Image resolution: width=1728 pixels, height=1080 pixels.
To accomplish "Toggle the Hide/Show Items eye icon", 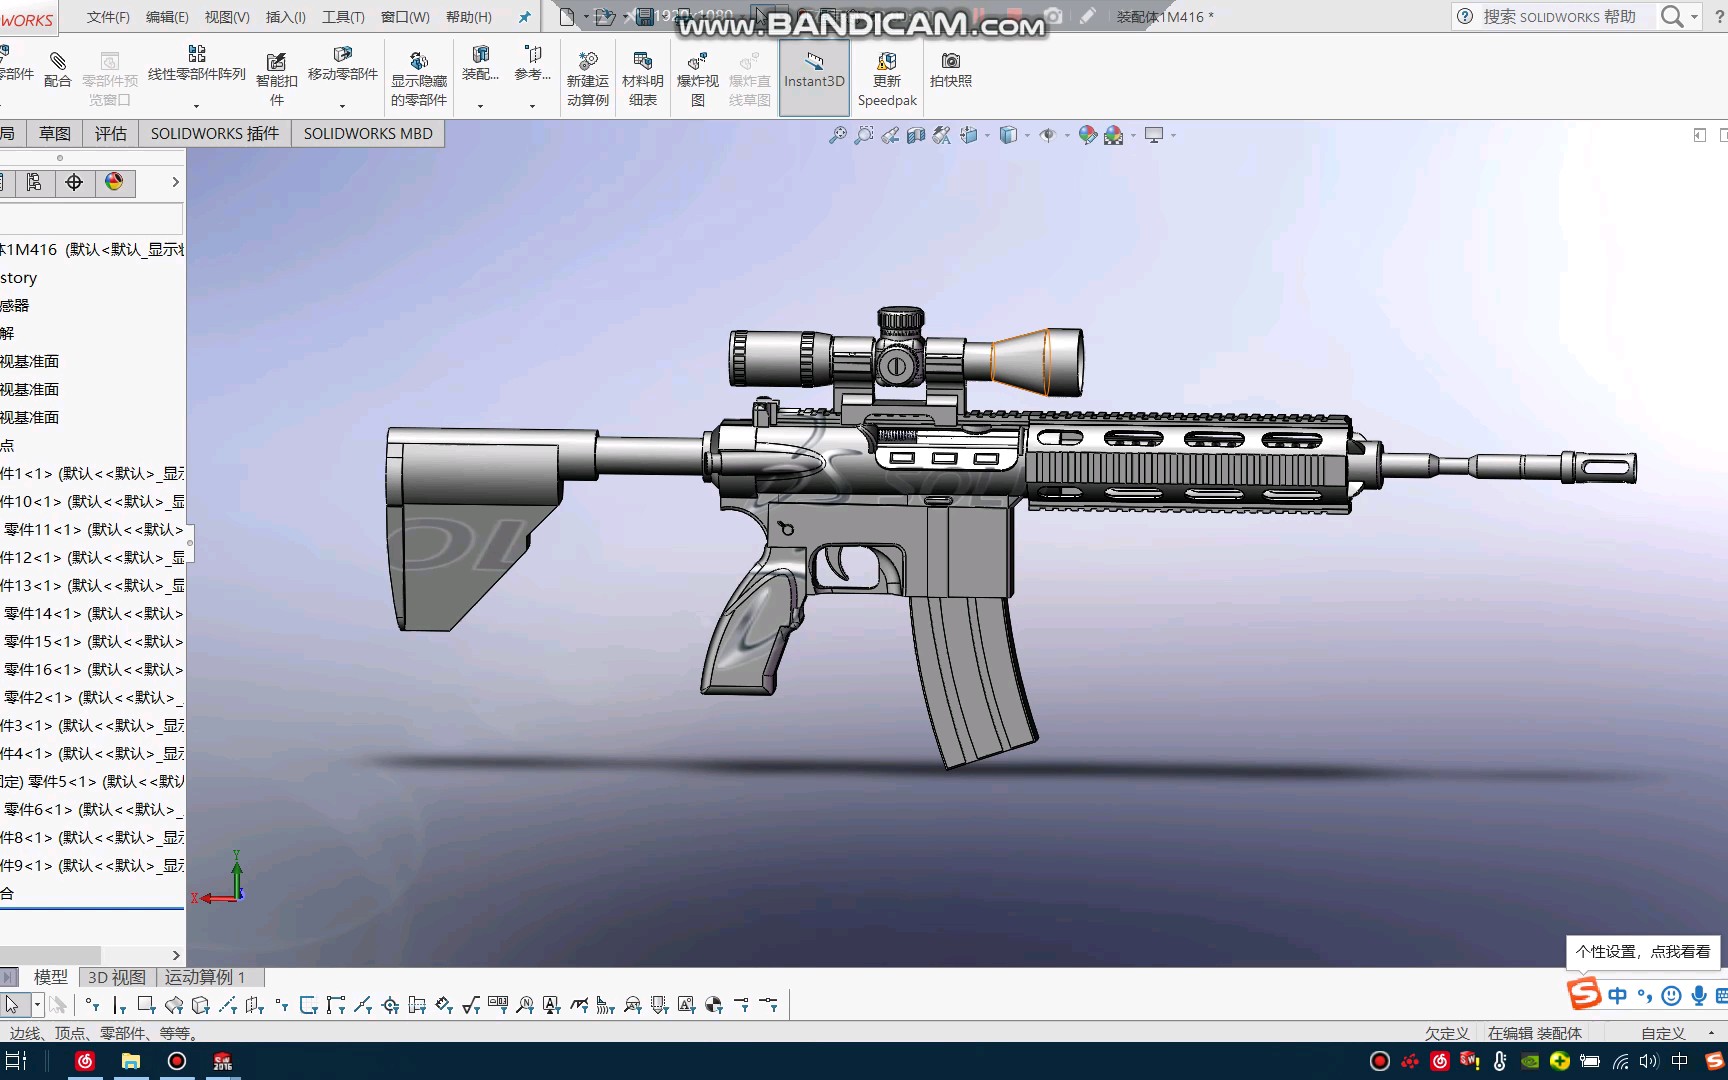I will tap(1049, 135).
